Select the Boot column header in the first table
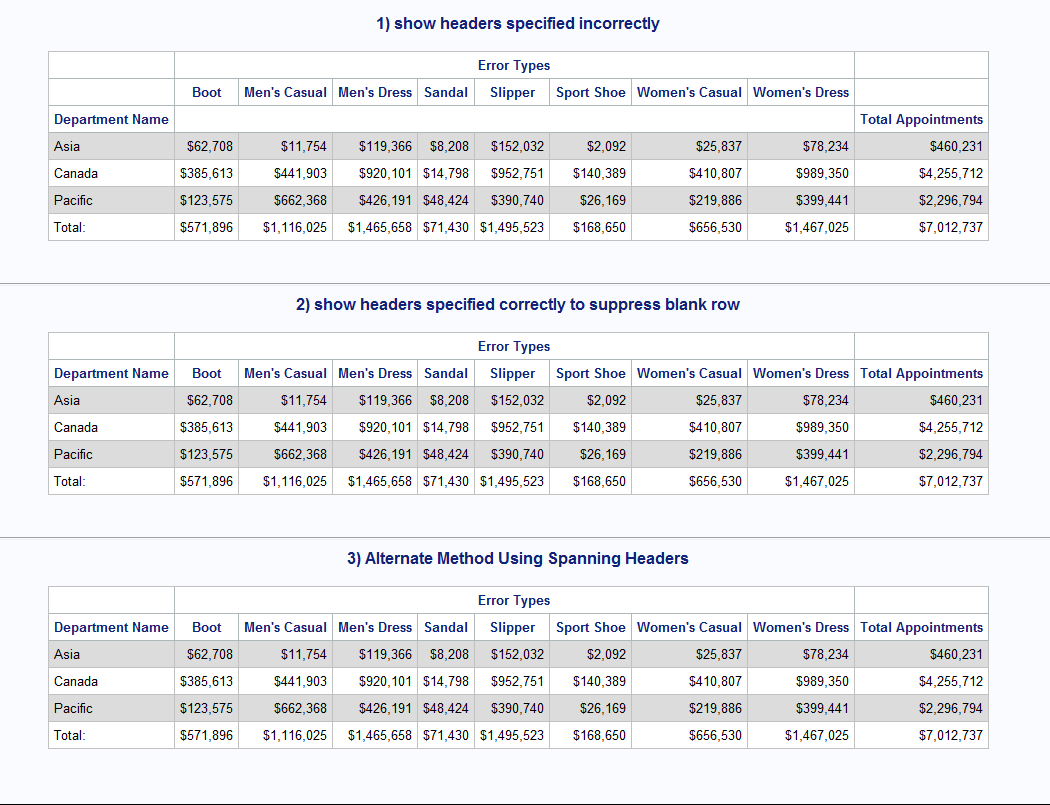The height and width of the screenshot is (805, 1050). click(x=207, y=92)
